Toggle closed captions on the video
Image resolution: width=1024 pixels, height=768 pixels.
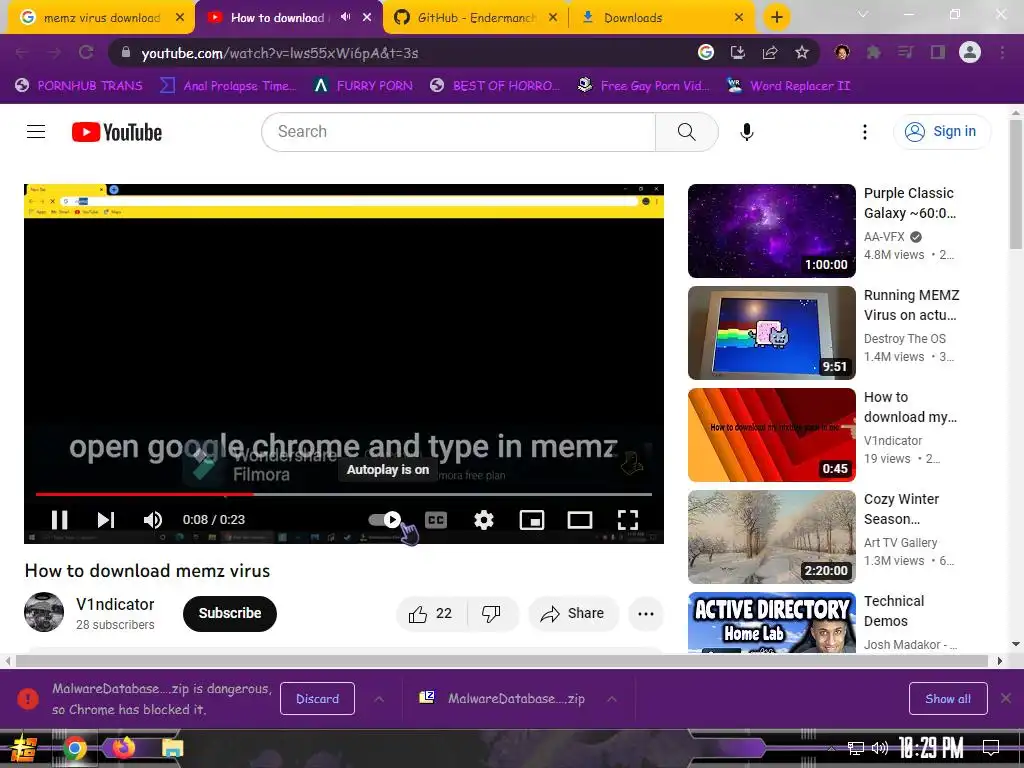(x=436, y=520)
